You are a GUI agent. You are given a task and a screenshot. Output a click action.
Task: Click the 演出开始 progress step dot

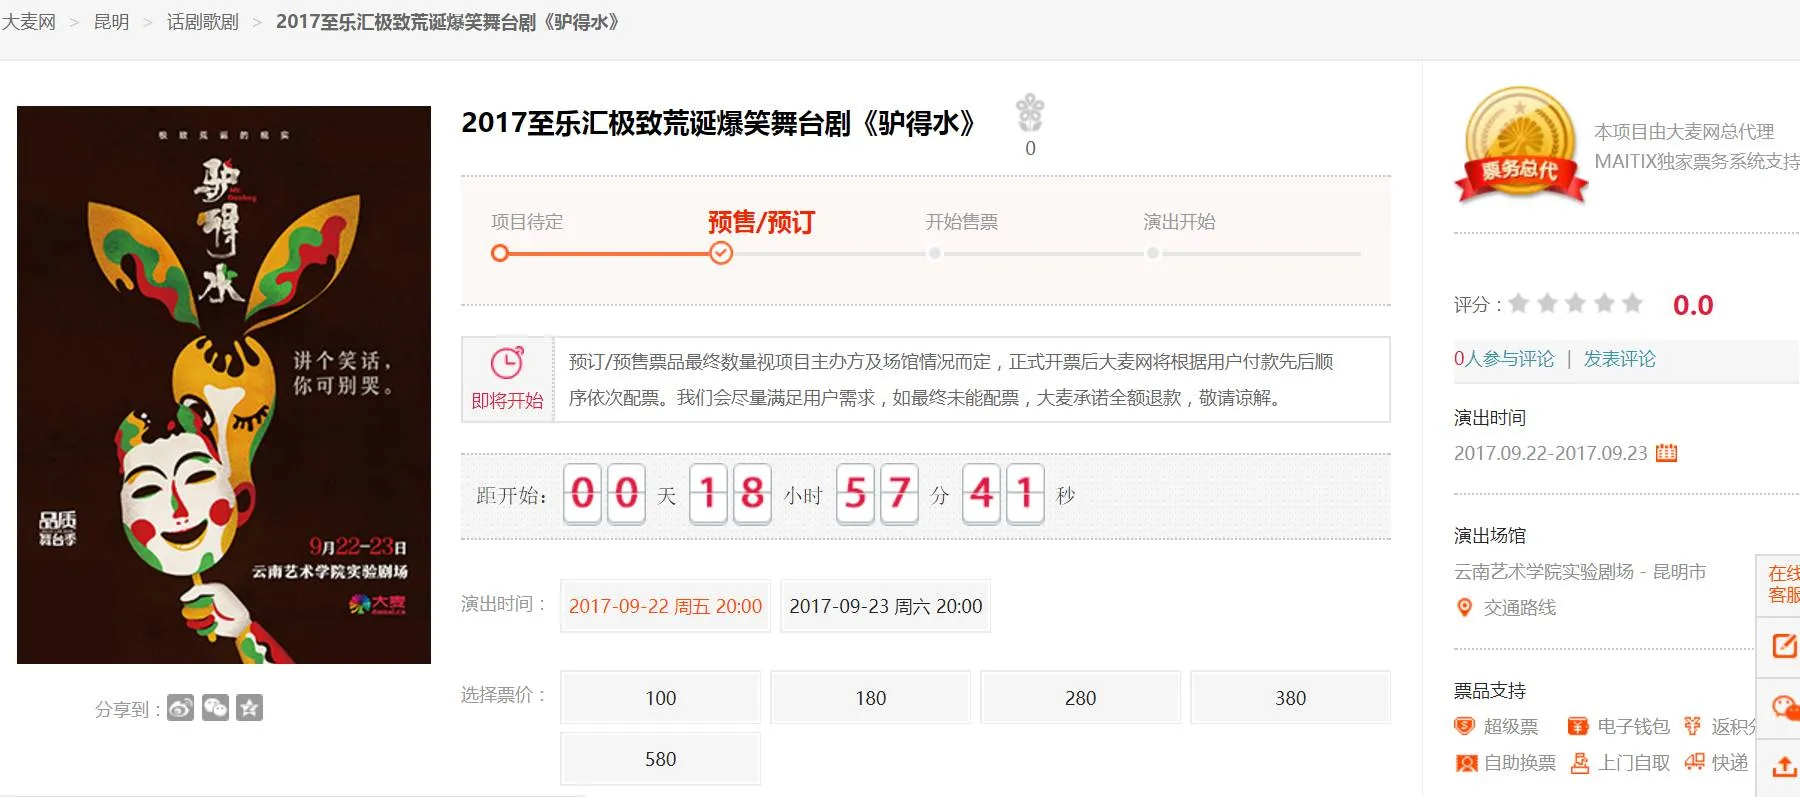pos(1153,253)
